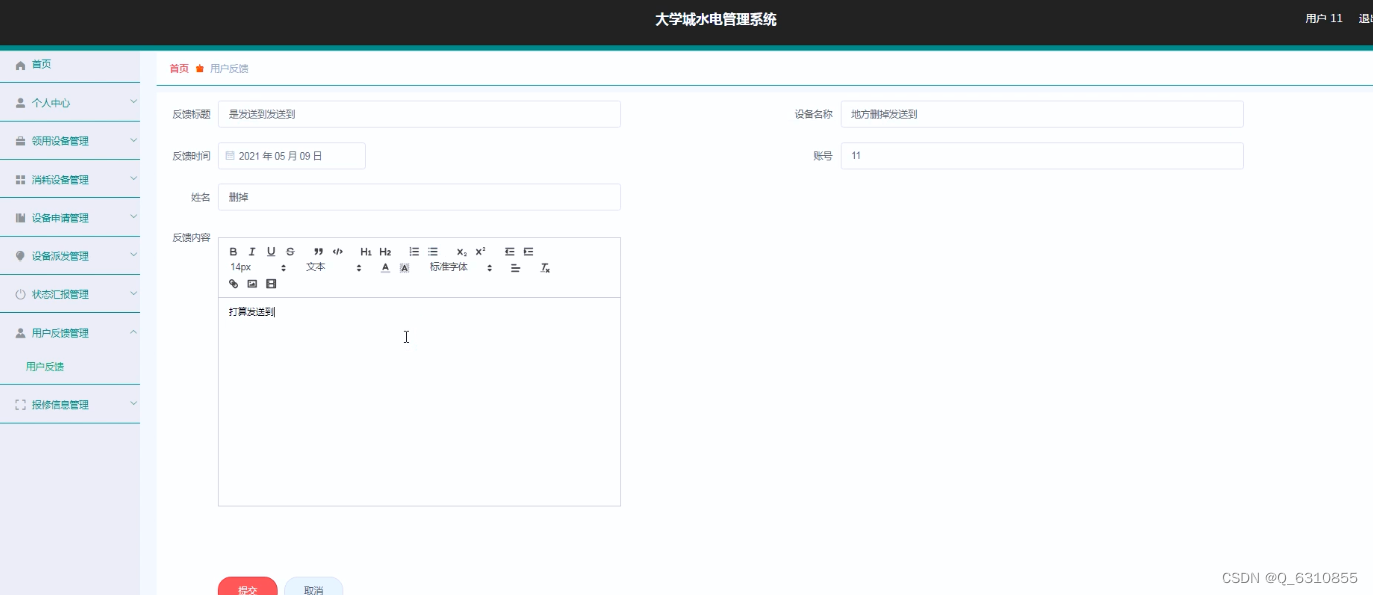1373x595 pixels.
Task: Click the 首页 breadcrumb link
Action: pos(179,69)
